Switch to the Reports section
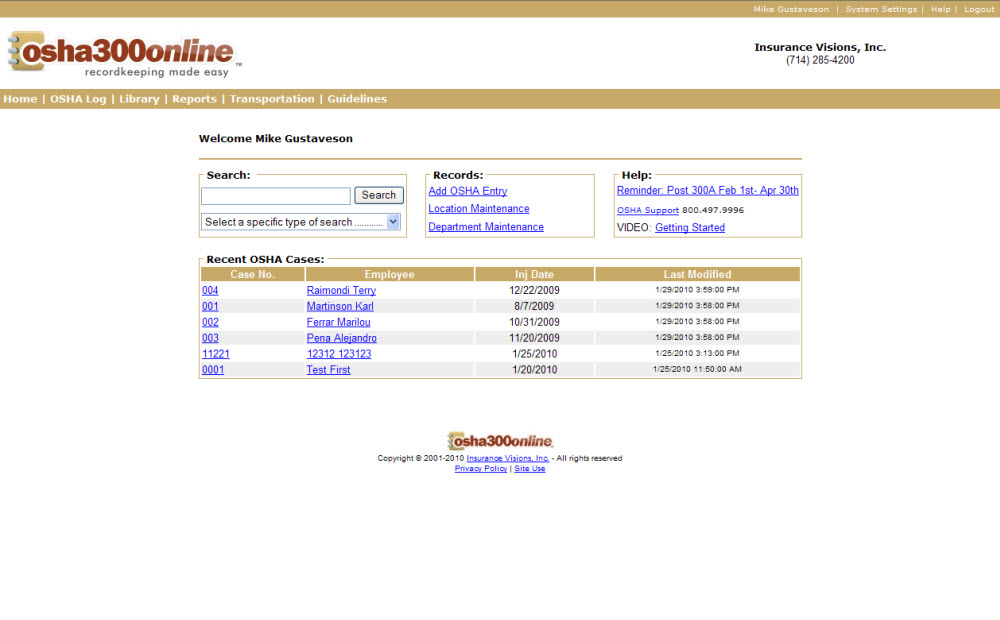The width and height of the screenshot is (1000, 620). [x=194, y=98]
